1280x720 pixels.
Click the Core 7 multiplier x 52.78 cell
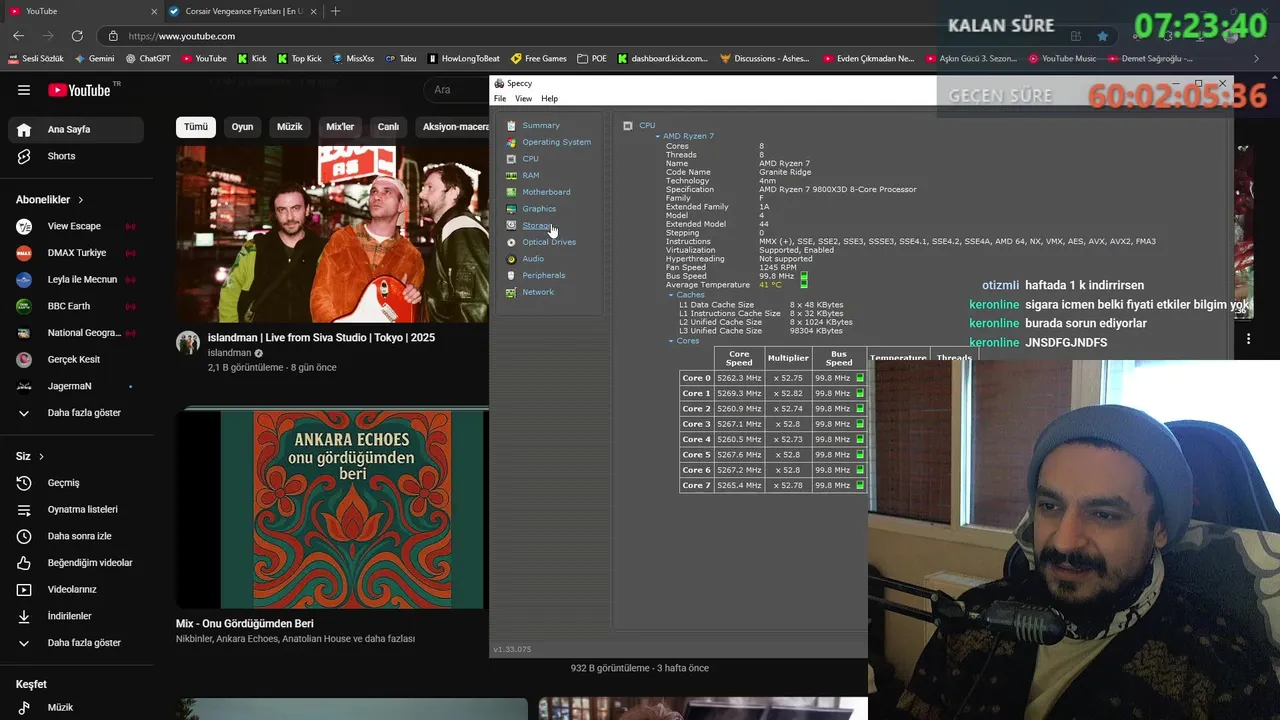788,485
